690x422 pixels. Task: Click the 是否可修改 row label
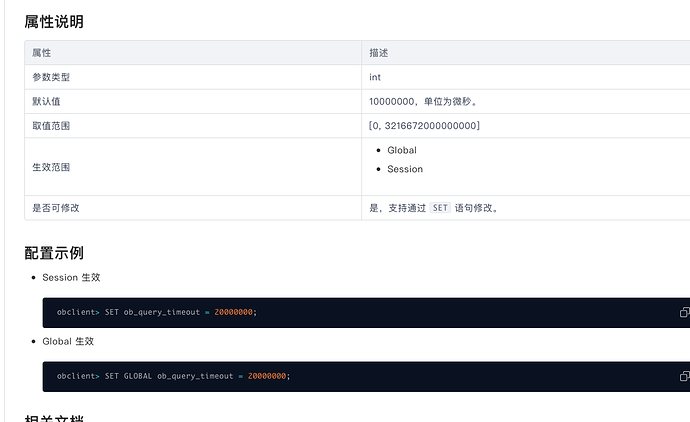[56, 208]
